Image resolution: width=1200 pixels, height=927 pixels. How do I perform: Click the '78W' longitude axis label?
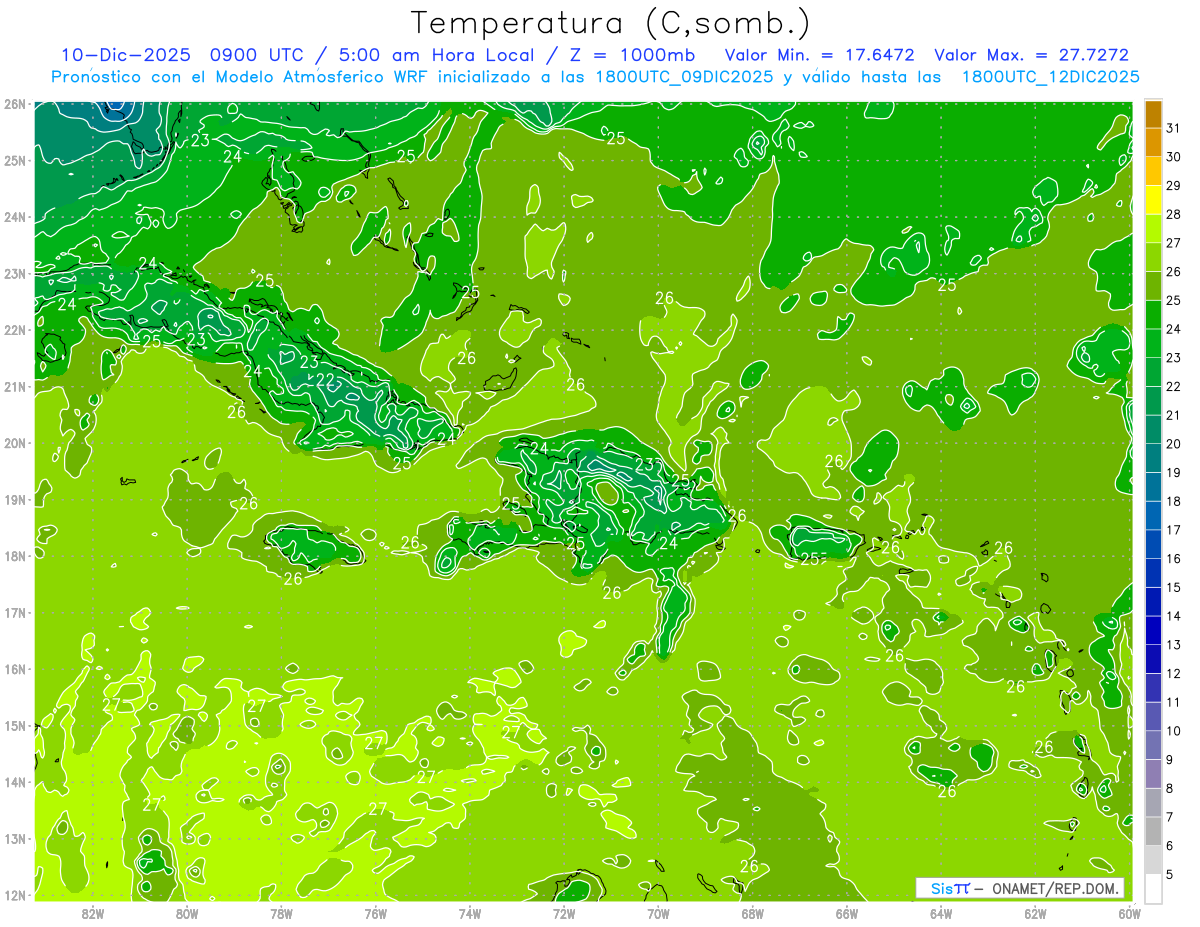point(281,913)
